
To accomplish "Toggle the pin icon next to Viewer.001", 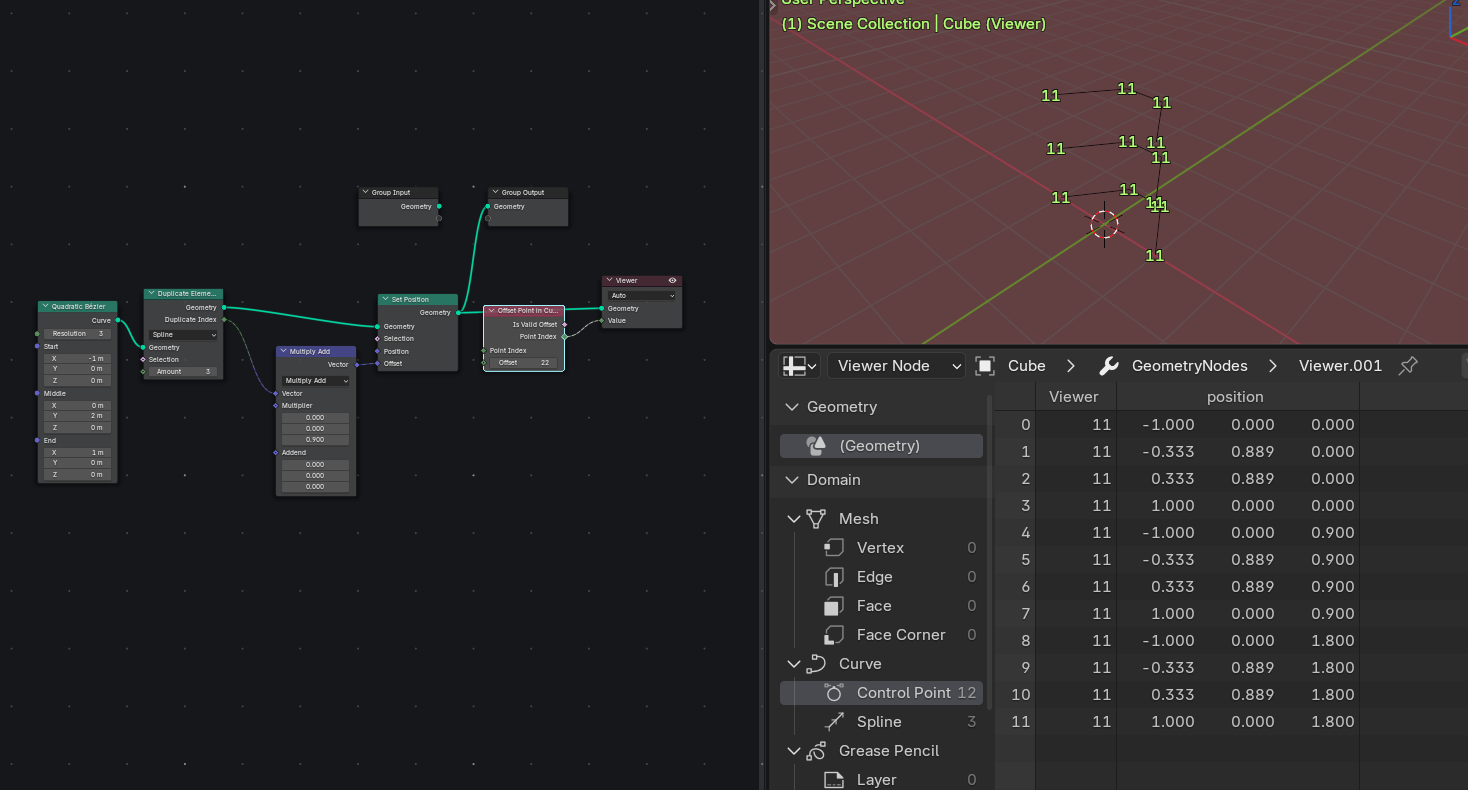I will (1408, 366).
